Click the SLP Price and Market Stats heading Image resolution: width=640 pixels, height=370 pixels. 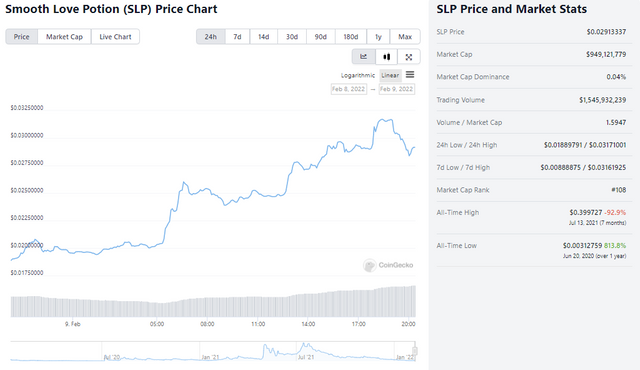point(511,9)
